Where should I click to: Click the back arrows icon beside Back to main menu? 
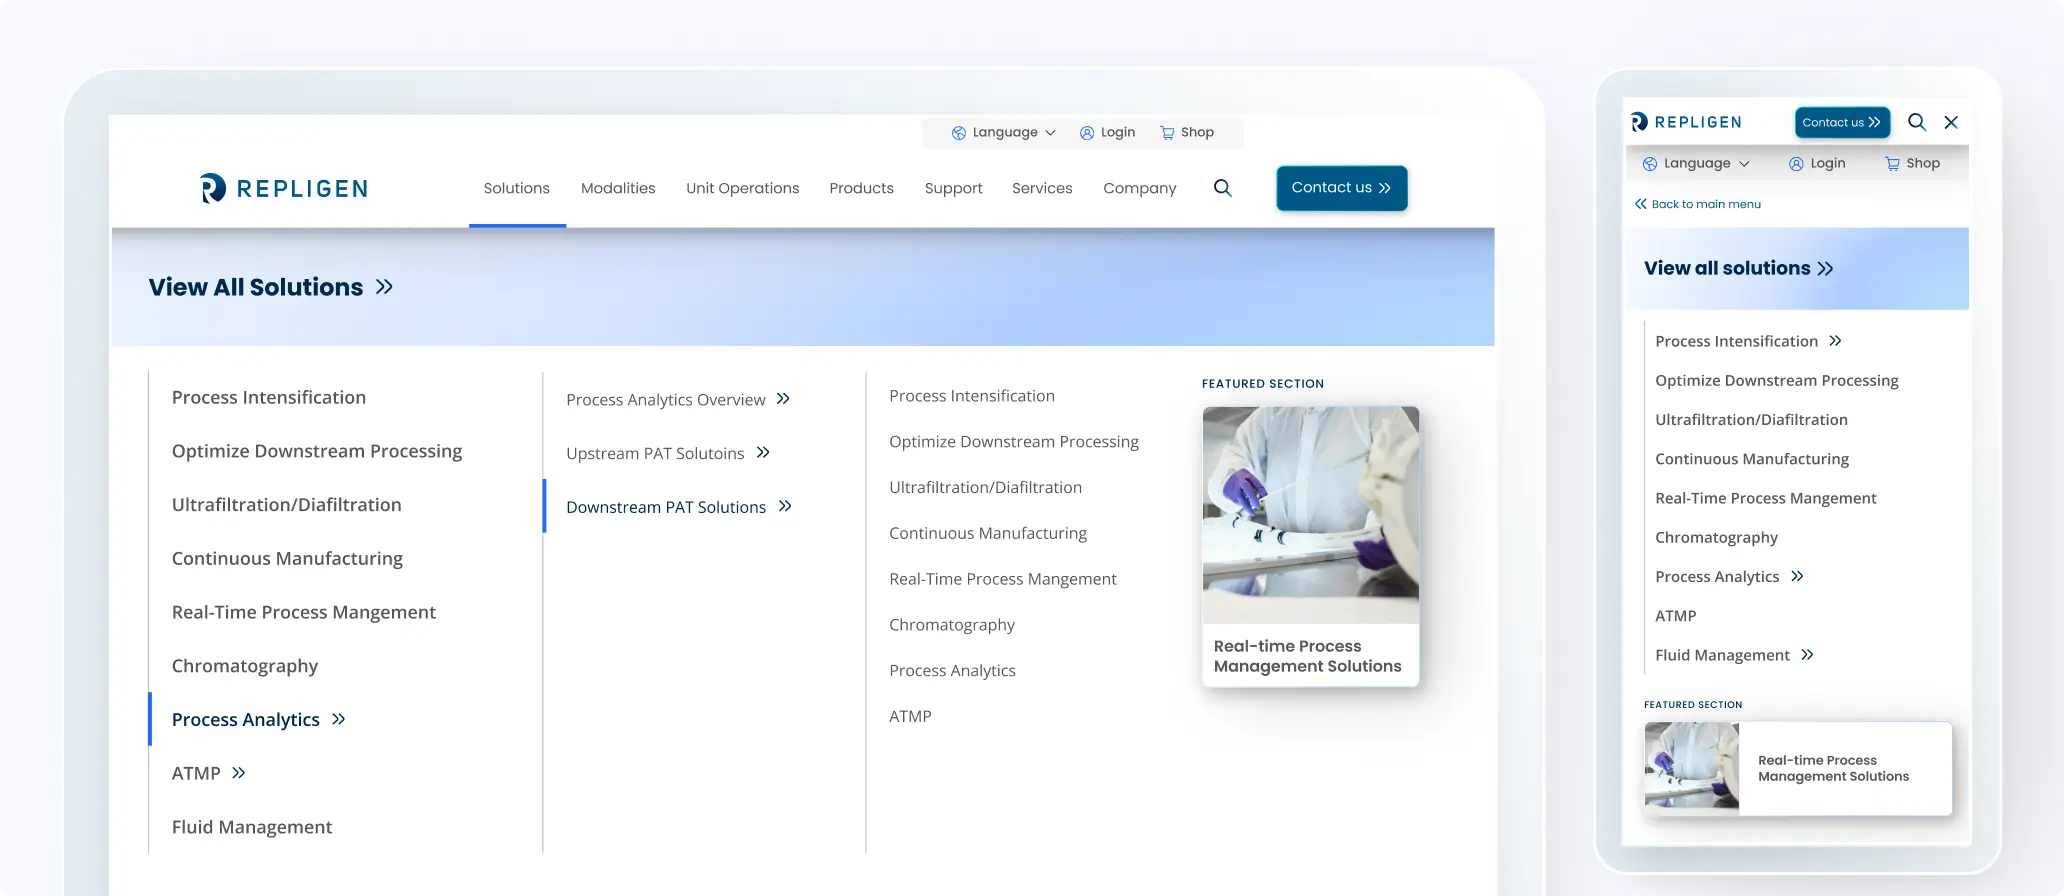coord(1640,204)
